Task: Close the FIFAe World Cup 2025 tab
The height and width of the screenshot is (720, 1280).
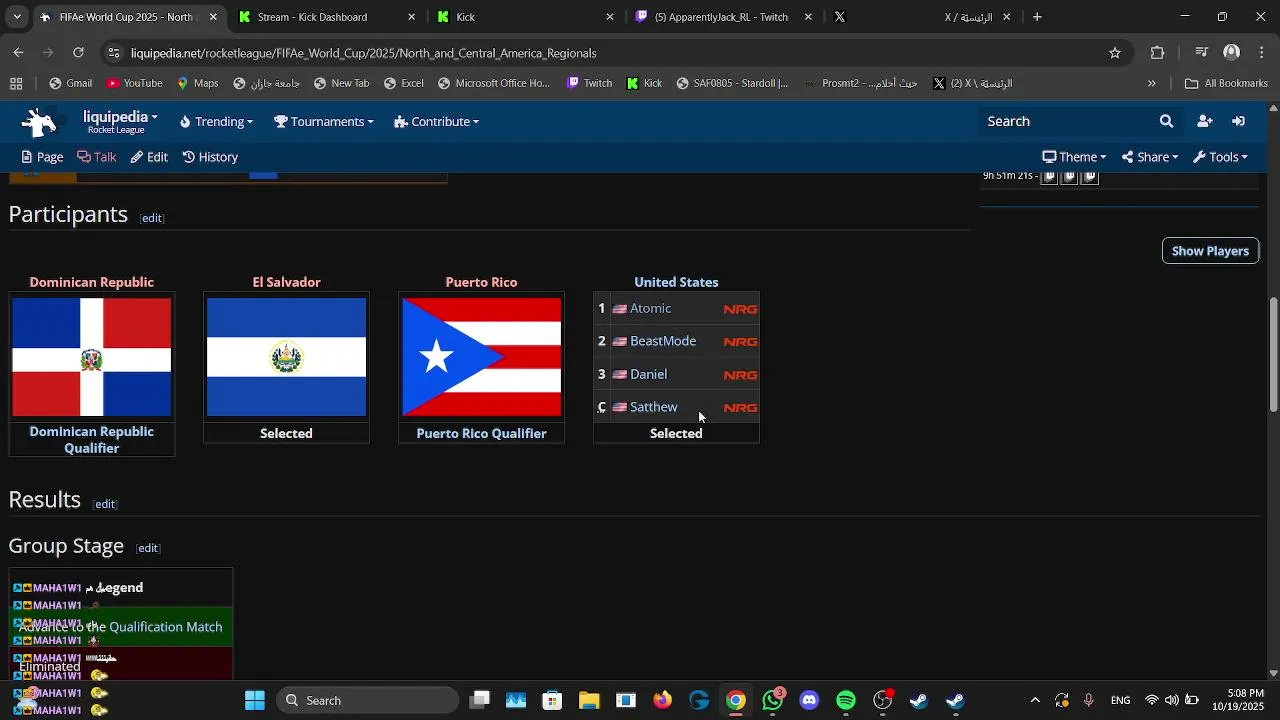Action: click(x=213, y=17)
